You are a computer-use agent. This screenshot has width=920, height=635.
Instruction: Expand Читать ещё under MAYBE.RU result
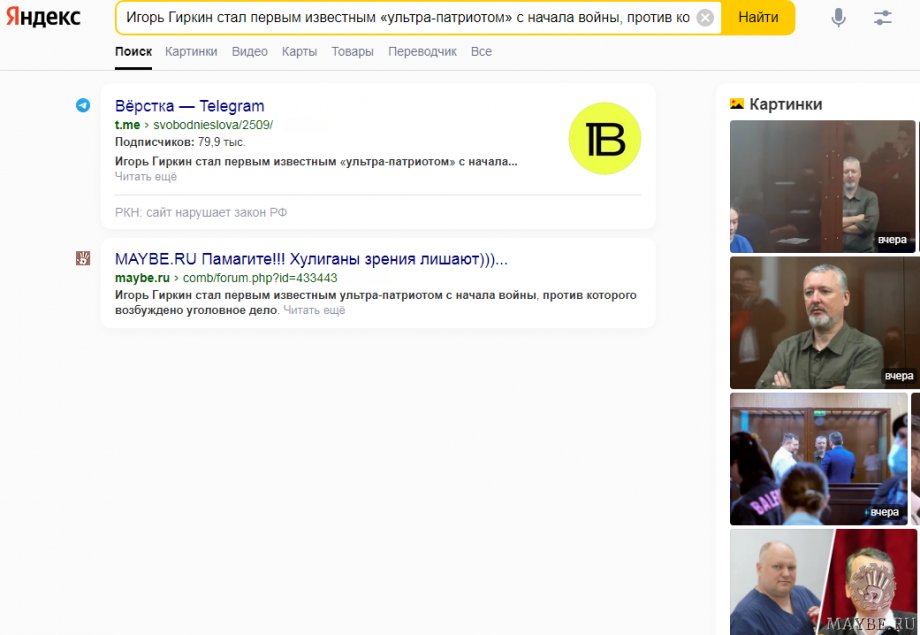pyautogui.click(x=314, y=311)
